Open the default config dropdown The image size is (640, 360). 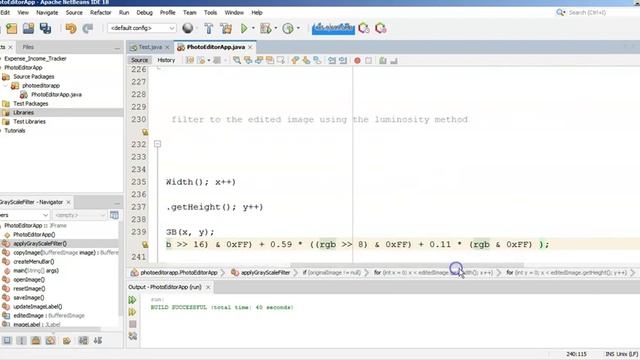click(142, 28)
